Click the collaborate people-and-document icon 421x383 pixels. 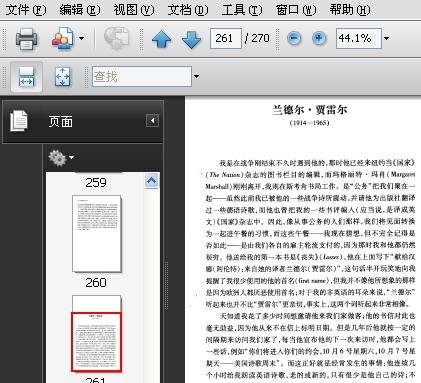pos(63,39)
